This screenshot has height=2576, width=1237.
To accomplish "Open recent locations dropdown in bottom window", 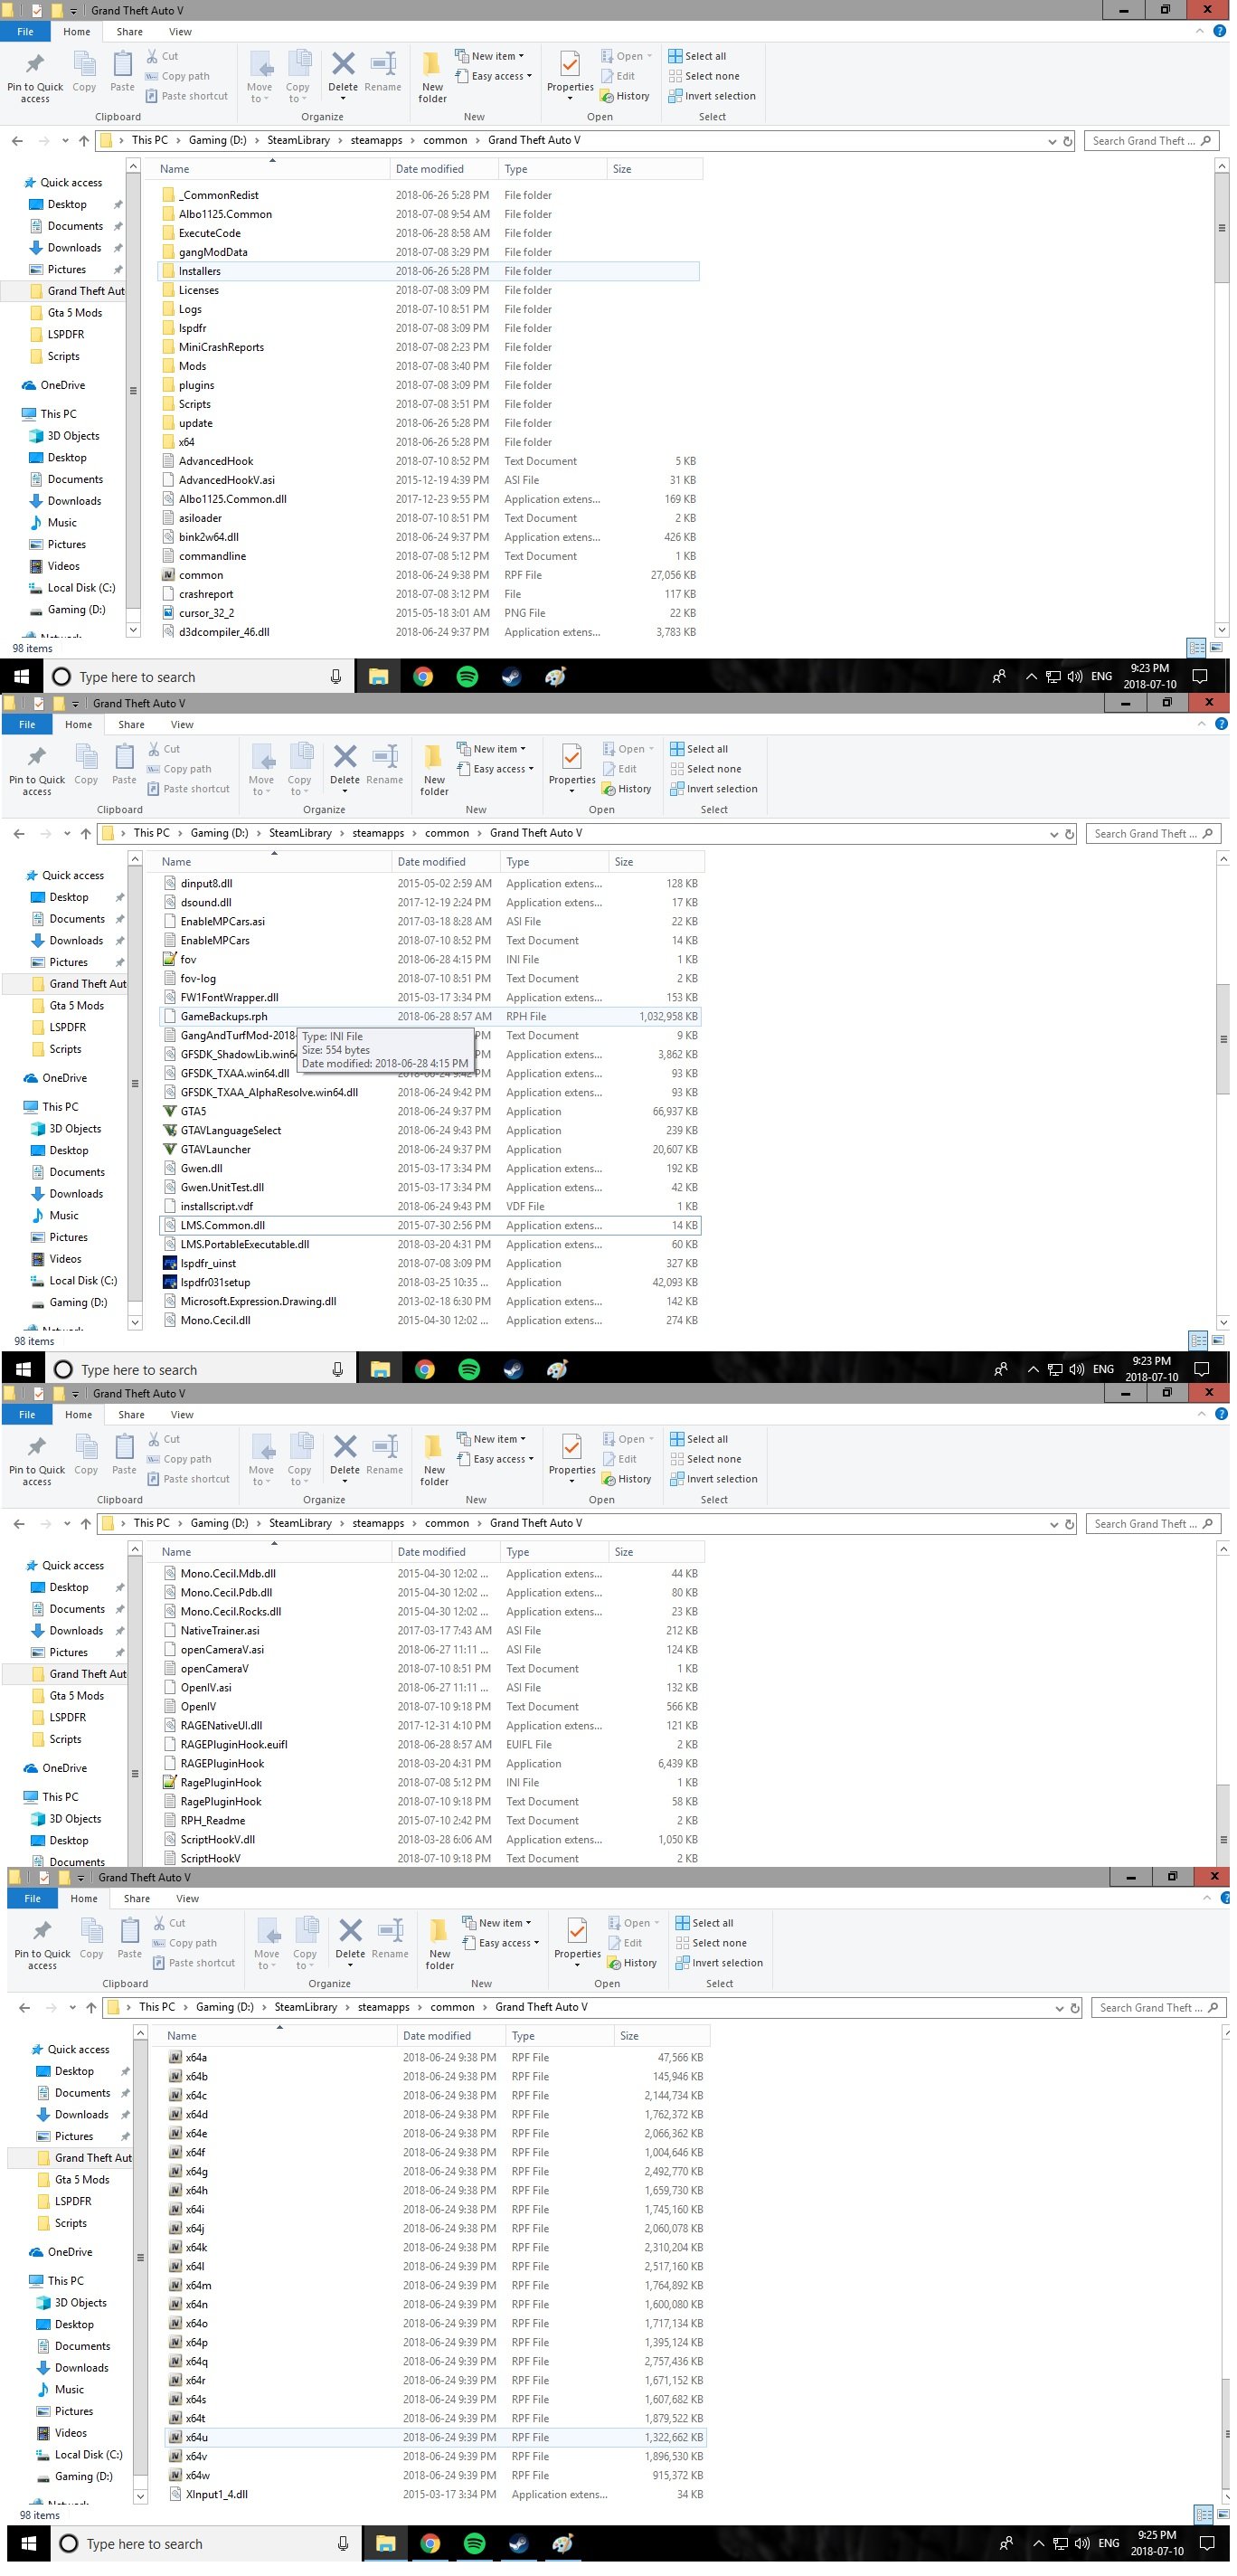I will 72,2008.
